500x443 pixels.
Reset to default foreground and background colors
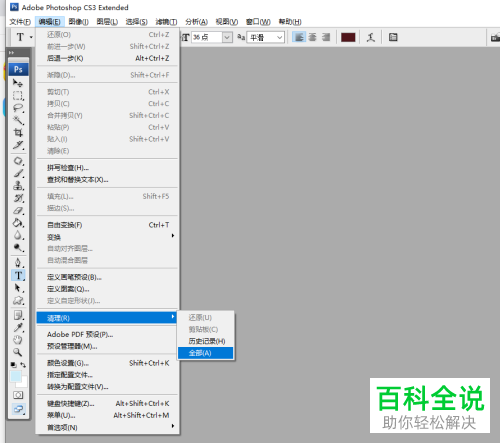13,365
